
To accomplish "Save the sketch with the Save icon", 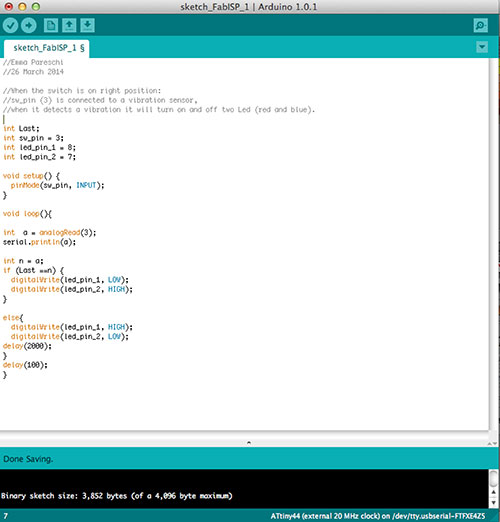I will pos(87,25).
